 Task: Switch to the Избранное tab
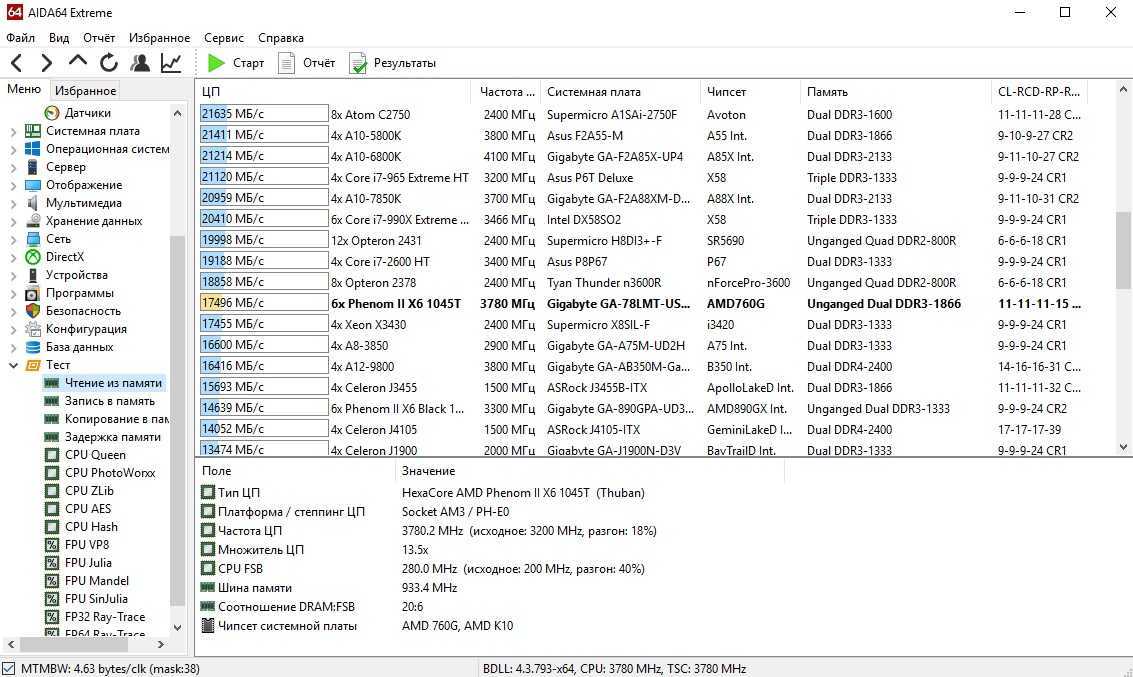[86, 90]
